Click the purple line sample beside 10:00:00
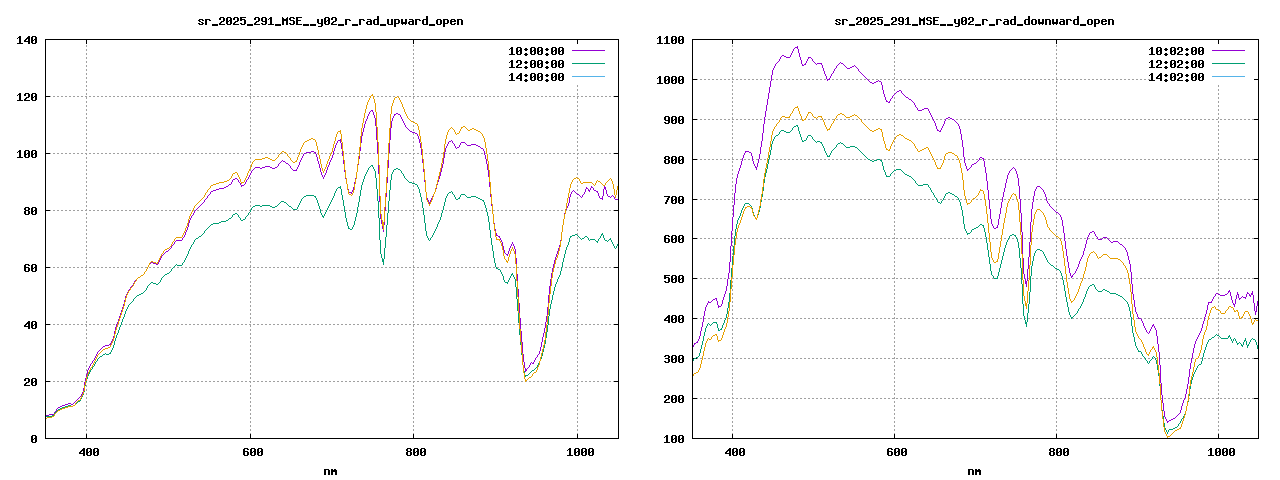The width and height of the screenshot is (1280, 480). click(x=589, y=51)
